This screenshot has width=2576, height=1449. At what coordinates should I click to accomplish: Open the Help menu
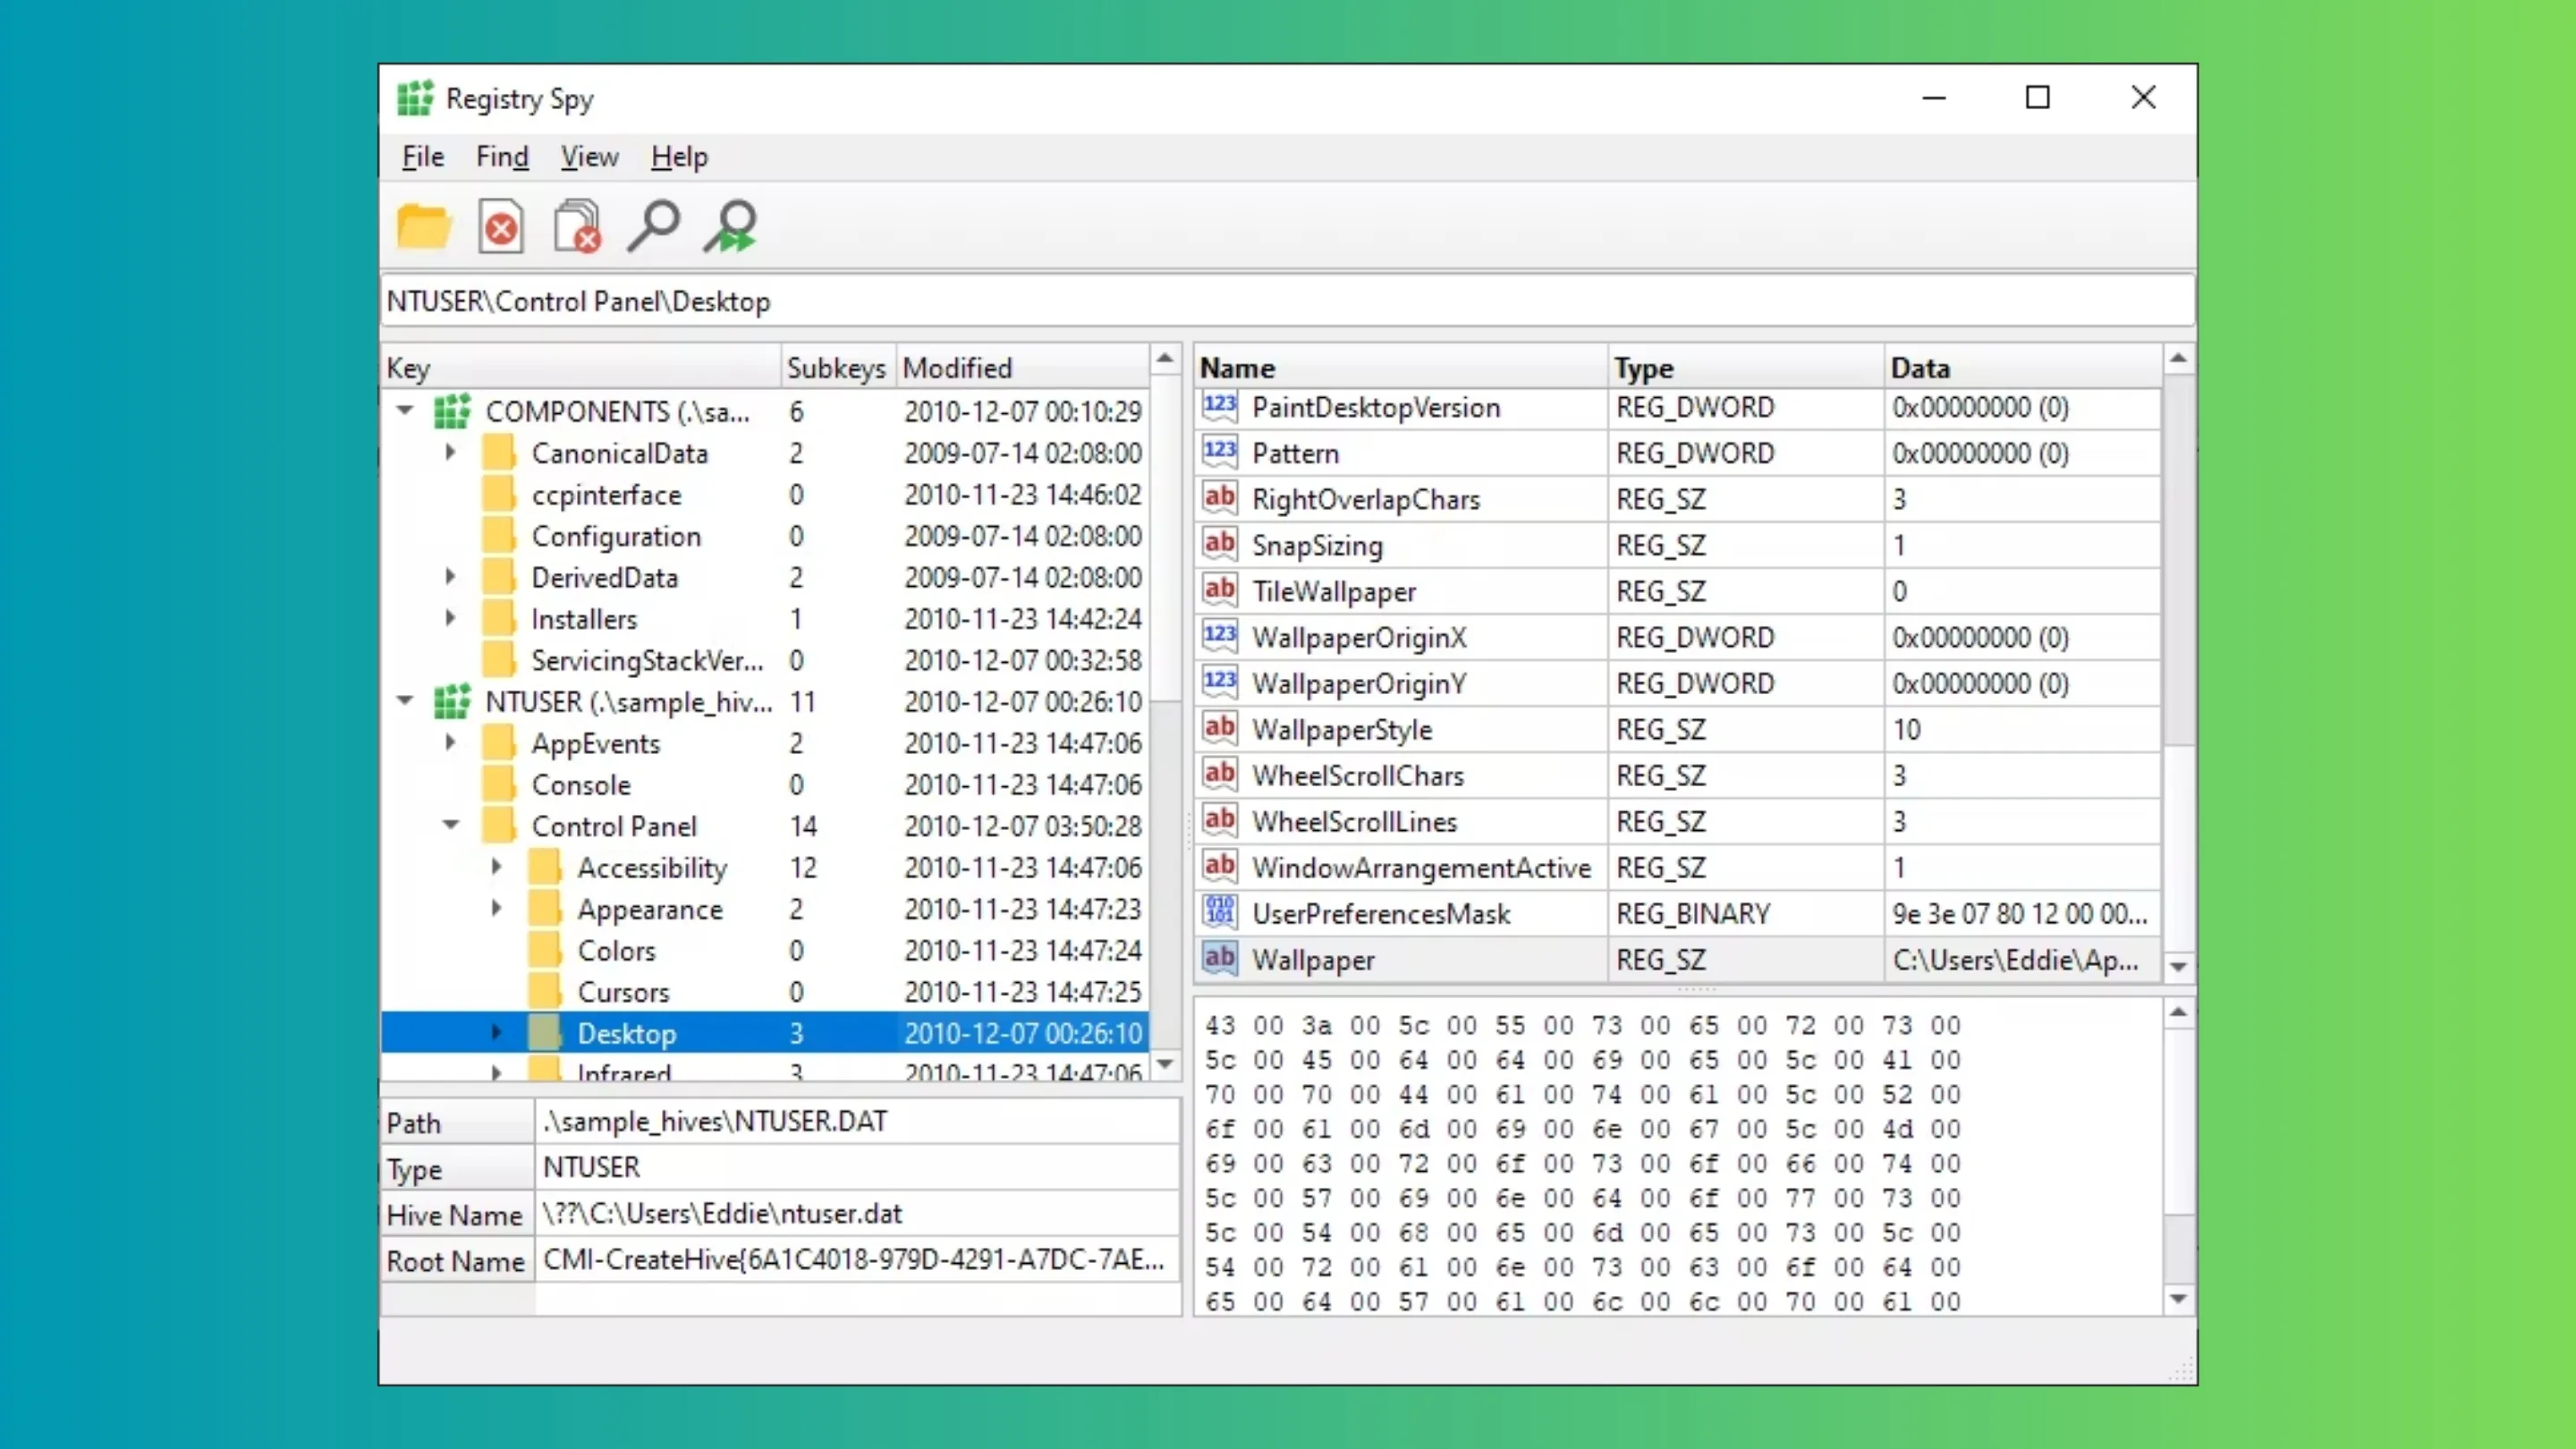coord(679,157)
